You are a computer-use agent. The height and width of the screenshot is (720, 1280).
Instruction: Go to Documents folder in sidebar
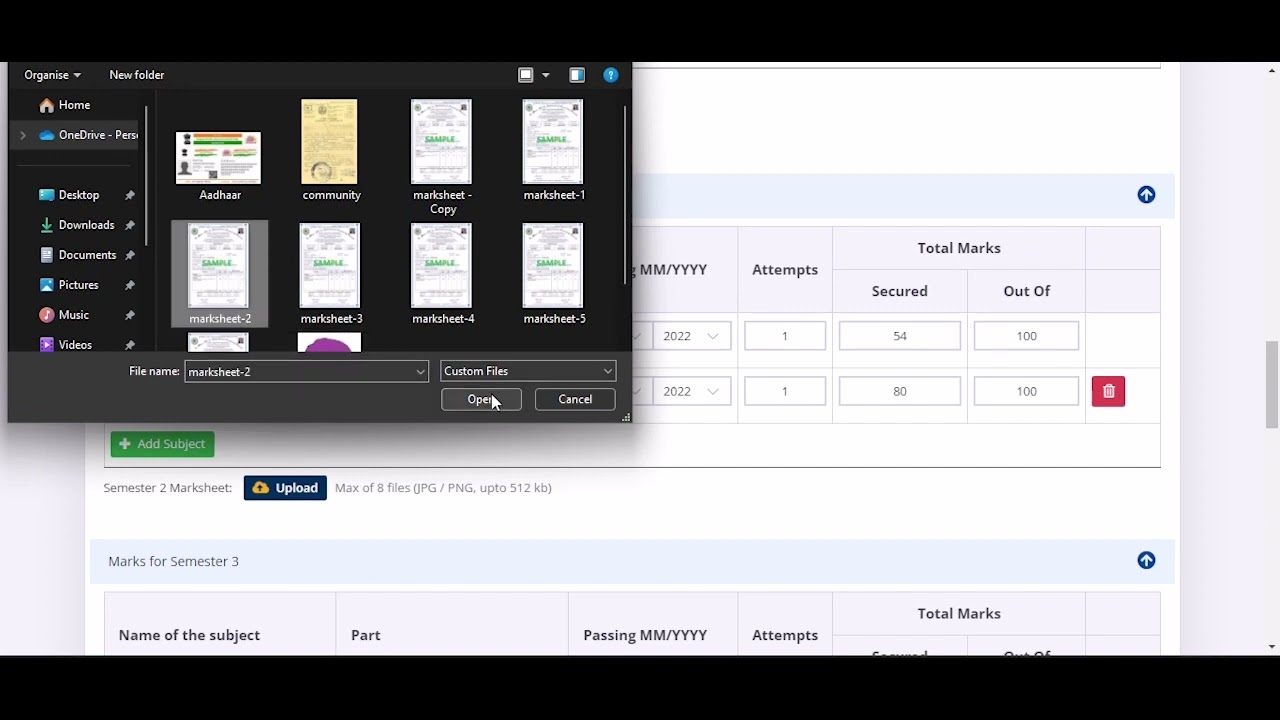87,255
